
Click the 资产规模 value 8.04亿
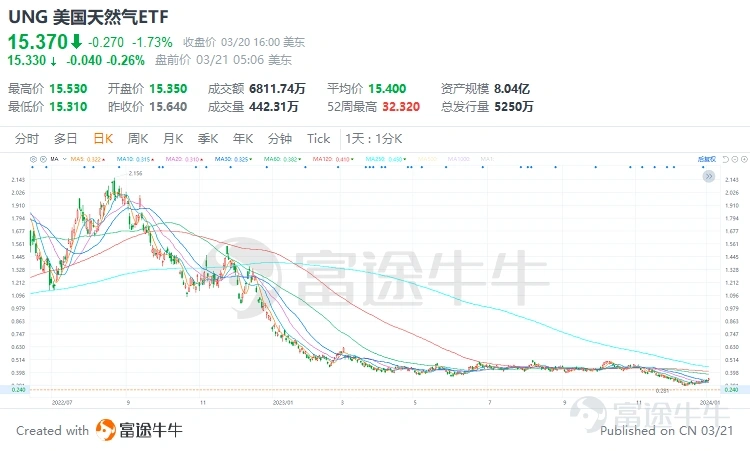(512, 88)
